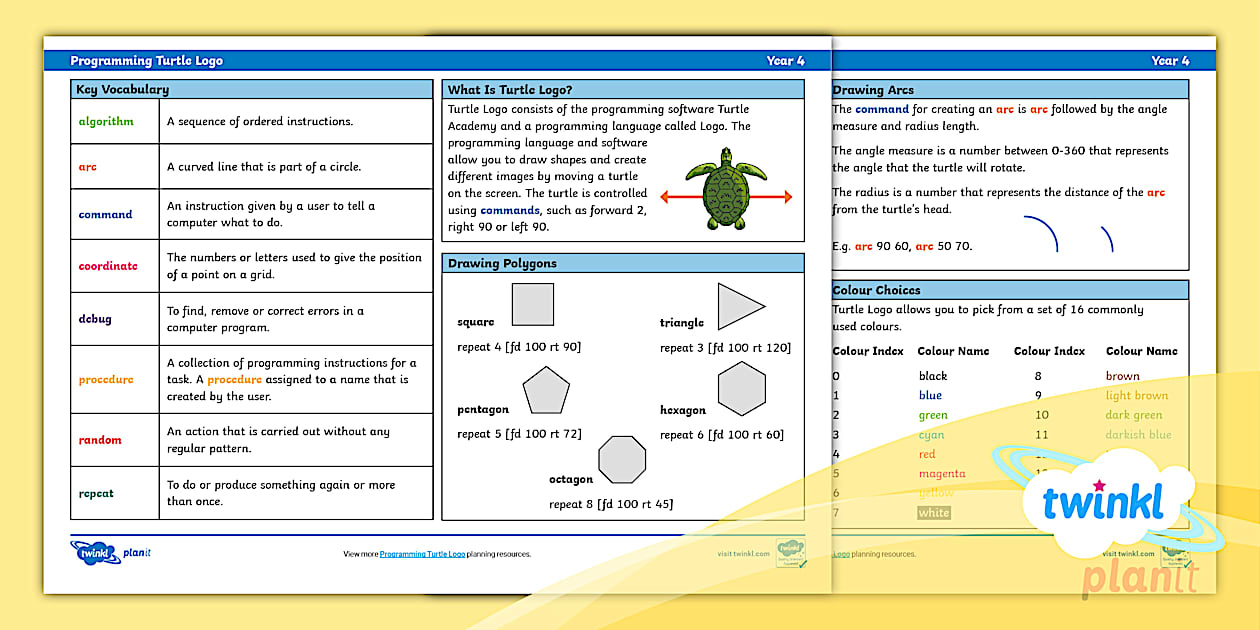
Task: Click the What Is Turtle Logo heading
Action: point(510,88)
